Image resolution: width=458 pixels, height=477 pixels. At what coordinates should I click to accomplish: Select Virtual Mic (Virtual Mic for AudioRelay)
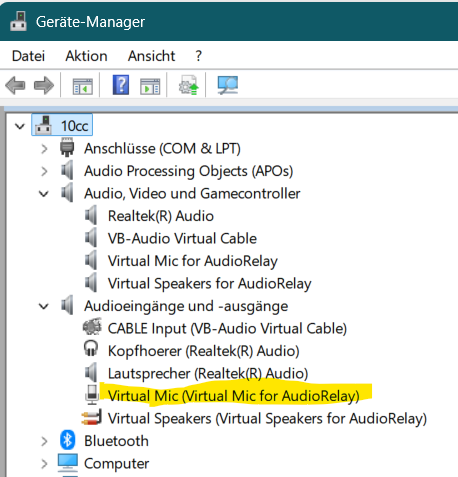(234, 396)
